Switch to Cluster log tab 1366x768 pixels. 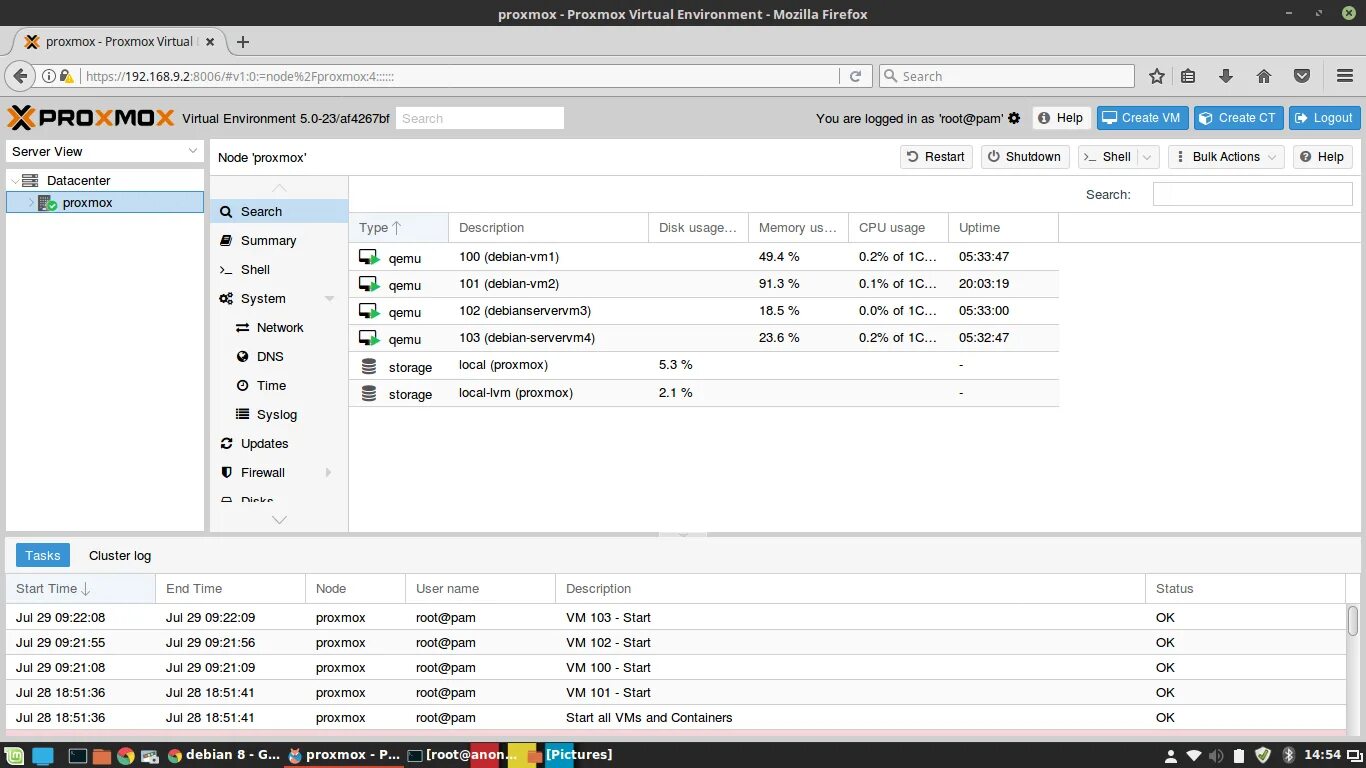(x=120, y=556)
